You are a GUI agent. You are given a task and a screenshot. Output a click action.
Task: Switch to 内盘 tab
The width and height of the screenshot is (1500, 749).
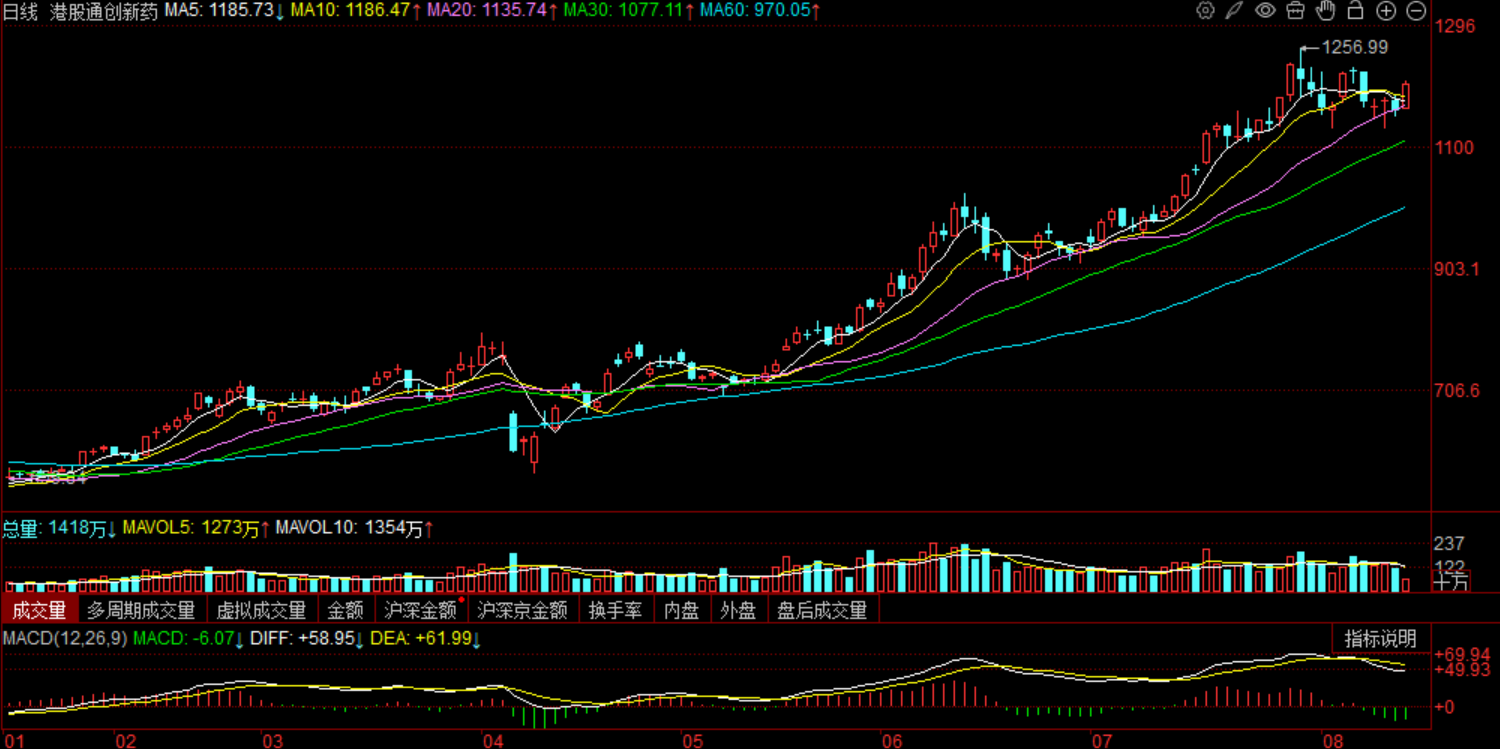[682, 610]
